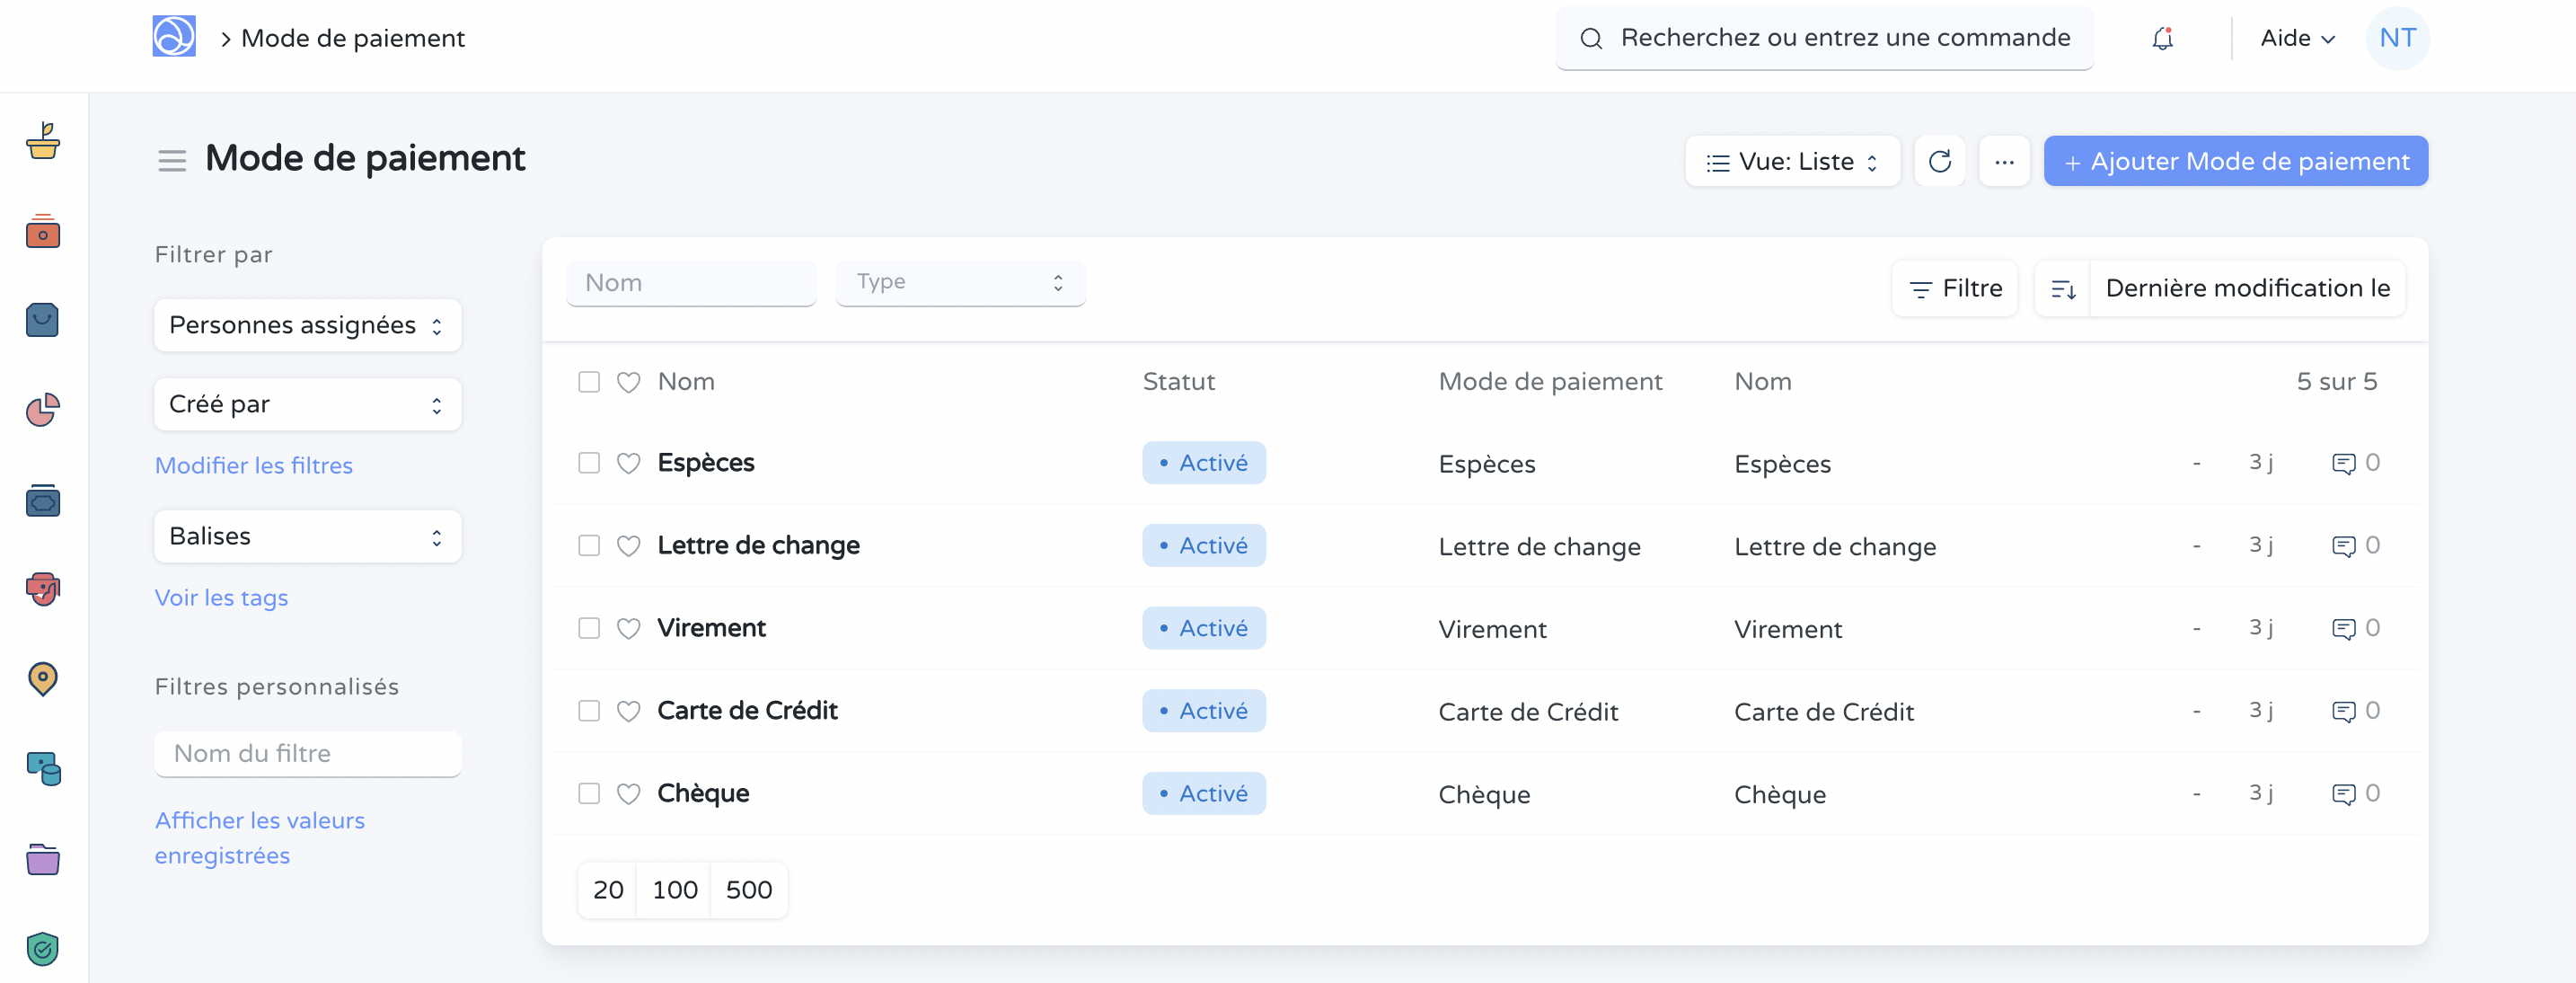Open the Vue: Liste view selector
Screen dimensions: 2576x983
1791,161
